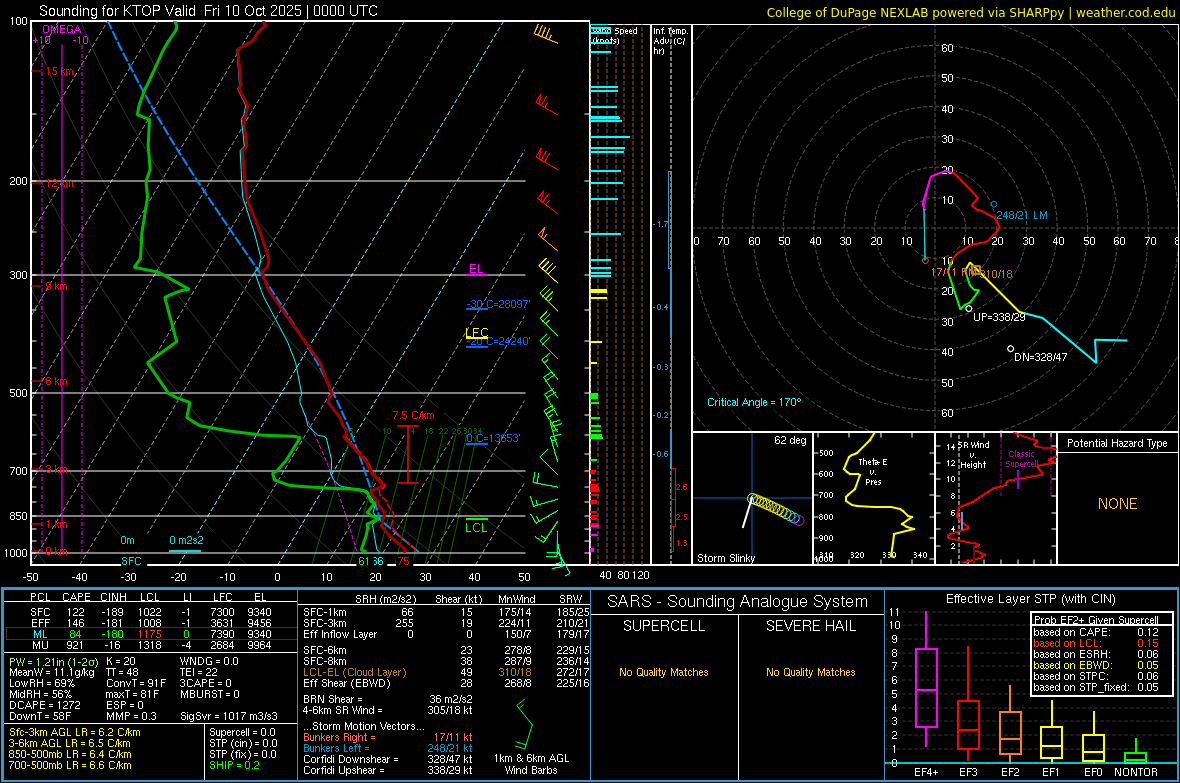This screenshot has width=1180, height=783.
Task: Click the "Theta-E v. Pres" plot label
Action: [873, 471]
